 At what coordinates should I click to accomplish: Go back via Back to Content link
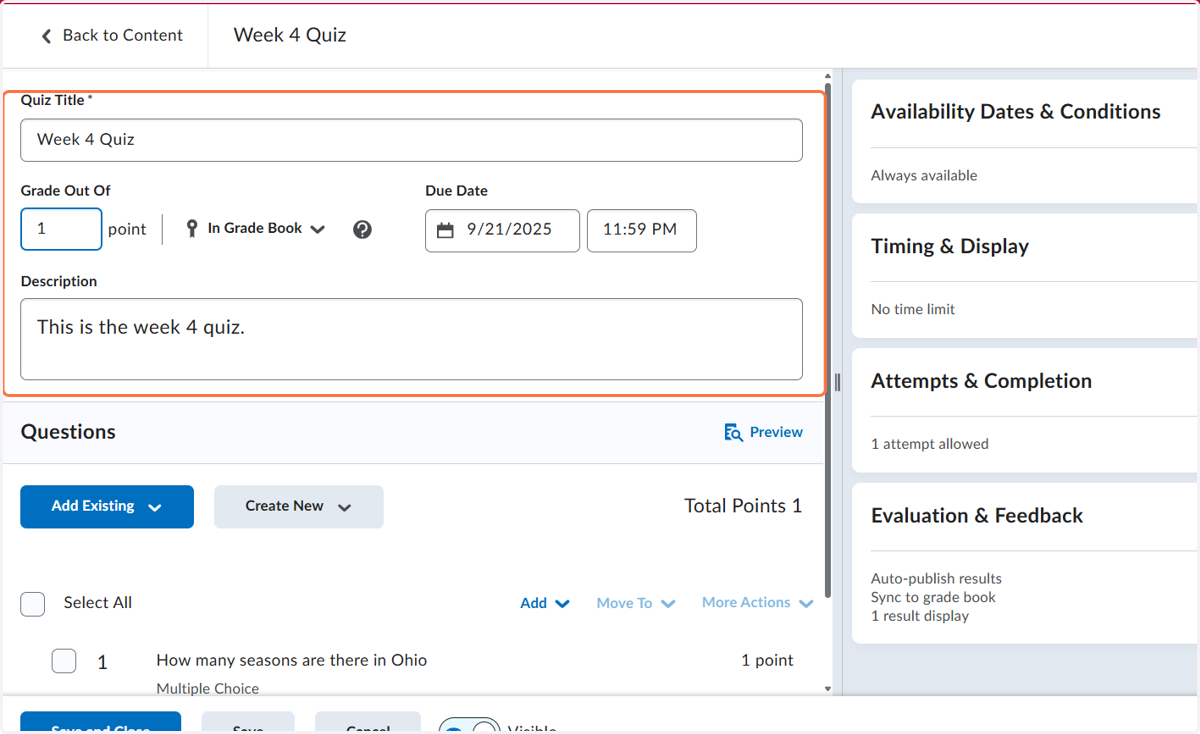(111, 35)
